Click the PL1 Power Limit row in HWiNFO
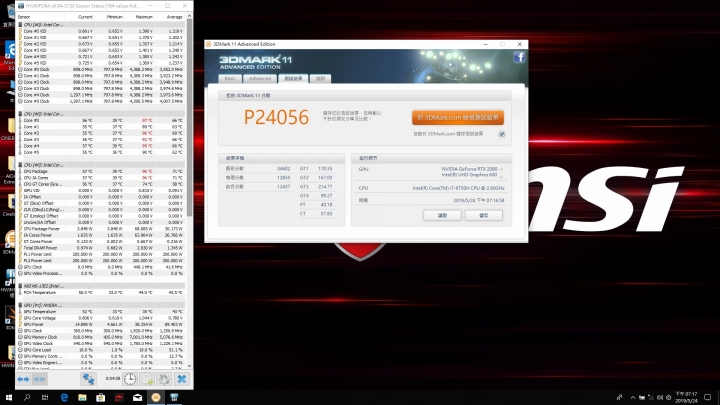Image resolution: width=720 pixels, height=405 pixels. (x=101, y=254)
